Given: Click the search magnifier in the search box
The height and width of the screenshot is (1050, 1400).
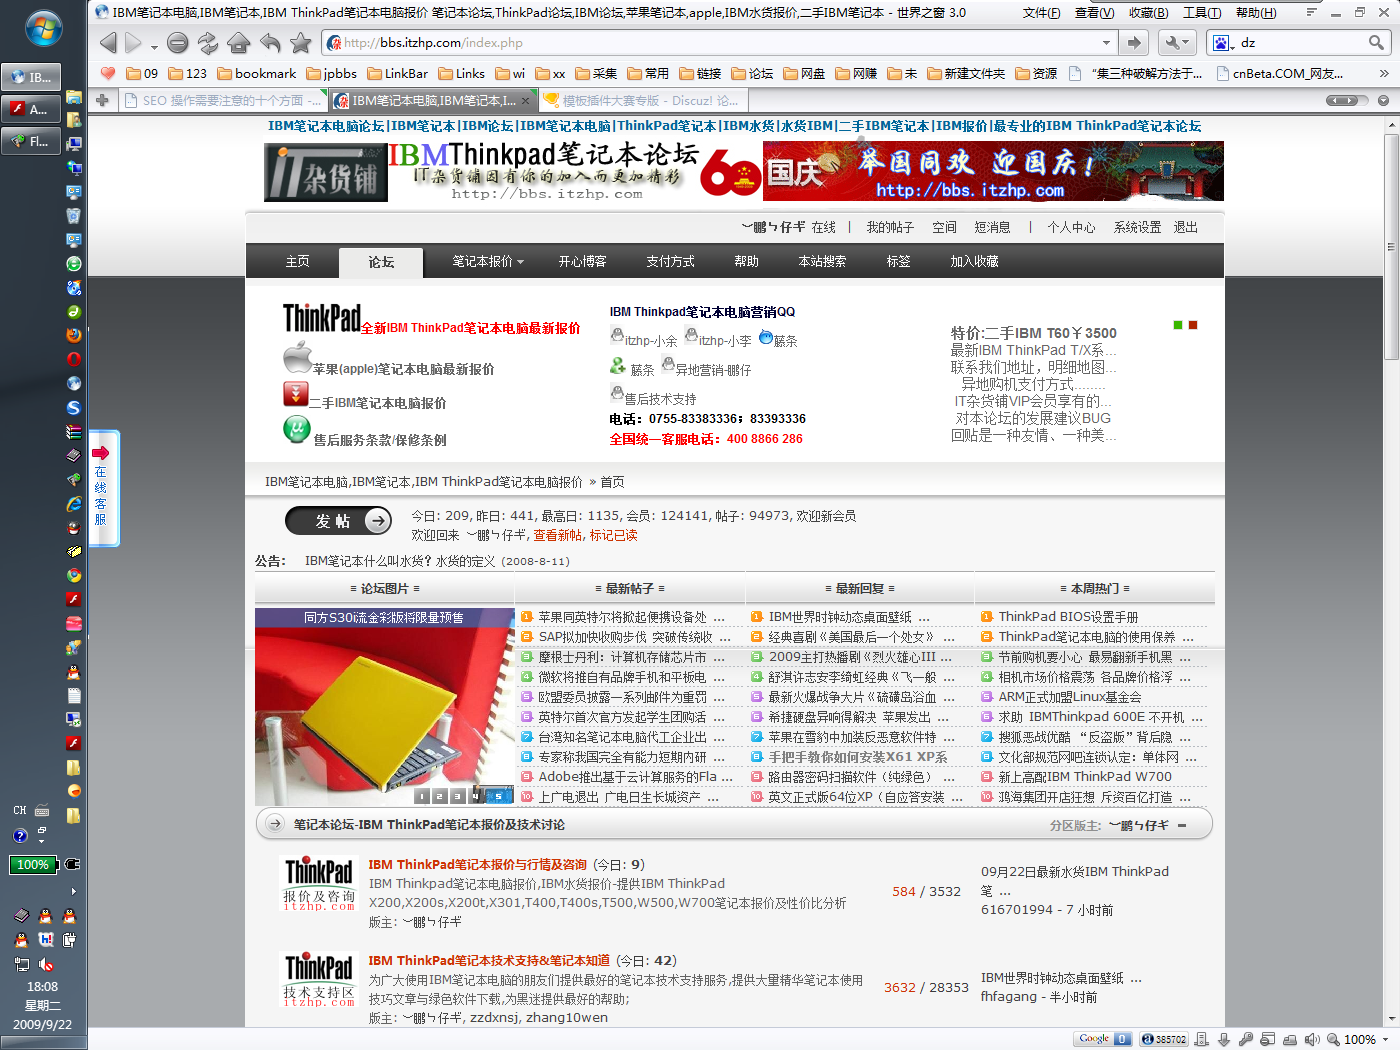Looking at the screenshot, I should click(x=1376, y=43).
